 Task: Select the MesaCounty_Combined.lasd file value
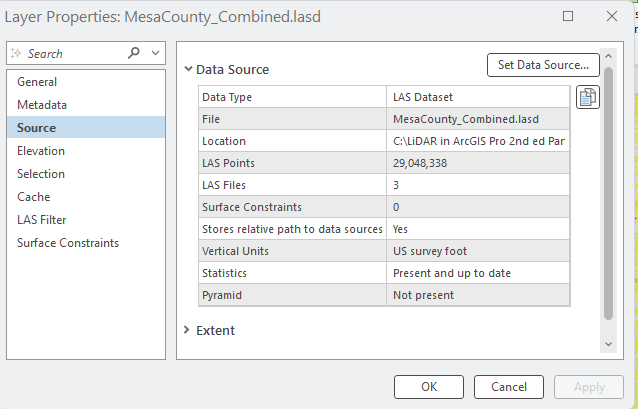tap(478, 119)
